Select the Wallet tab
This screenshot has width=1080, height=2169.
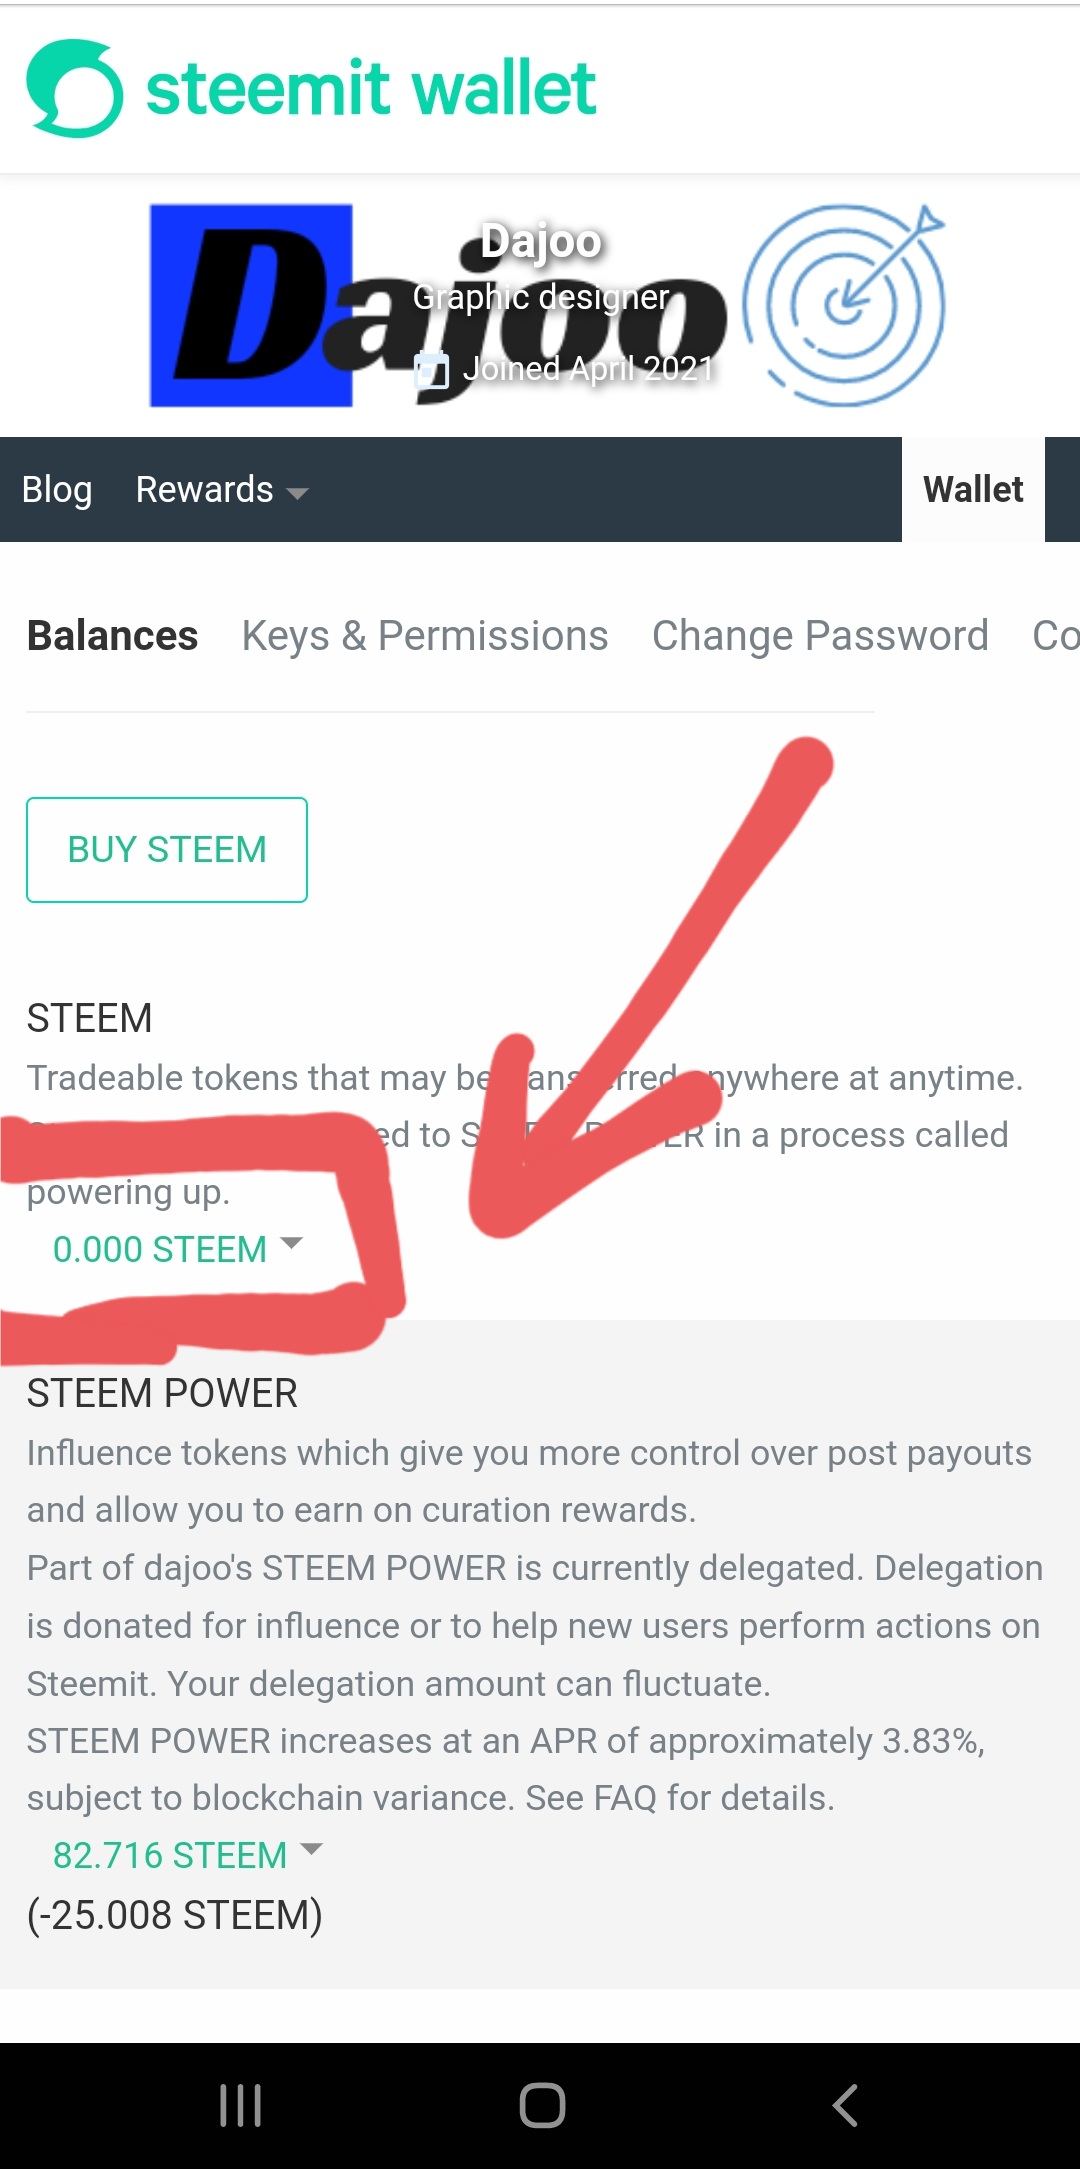pyautogui.click(x=973, y=490)
